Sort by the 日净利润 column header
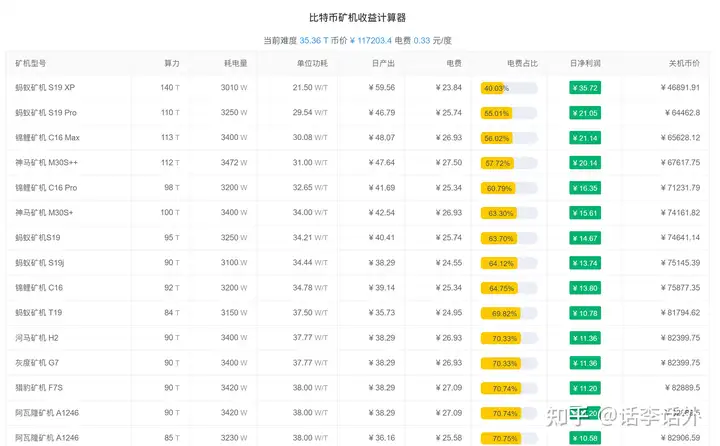Viewport: 720px width, 446px height. (585, 63)
